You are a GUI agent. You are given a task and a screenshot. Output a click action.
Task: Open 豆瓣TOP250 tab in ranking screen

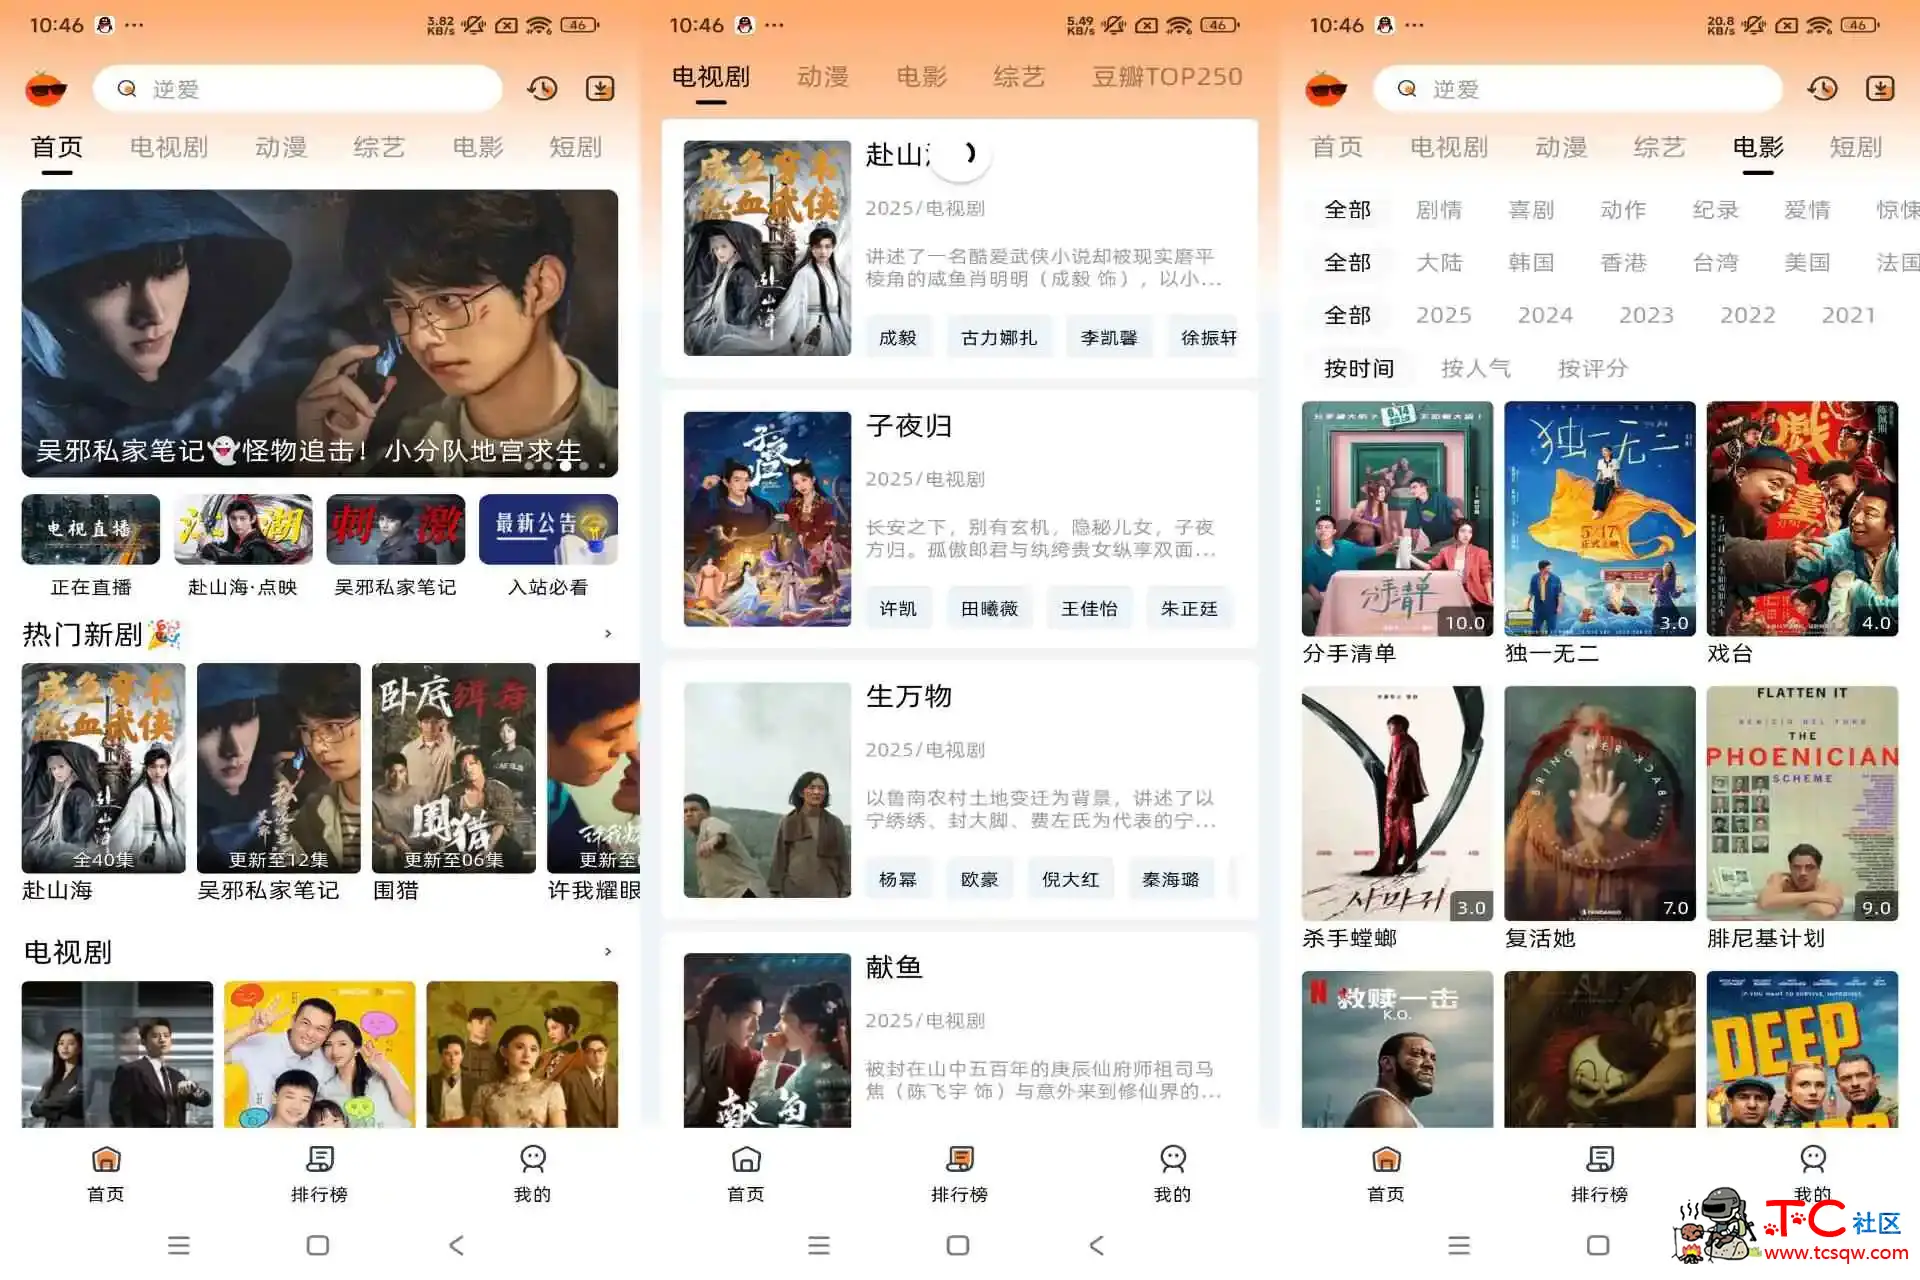1167,77
